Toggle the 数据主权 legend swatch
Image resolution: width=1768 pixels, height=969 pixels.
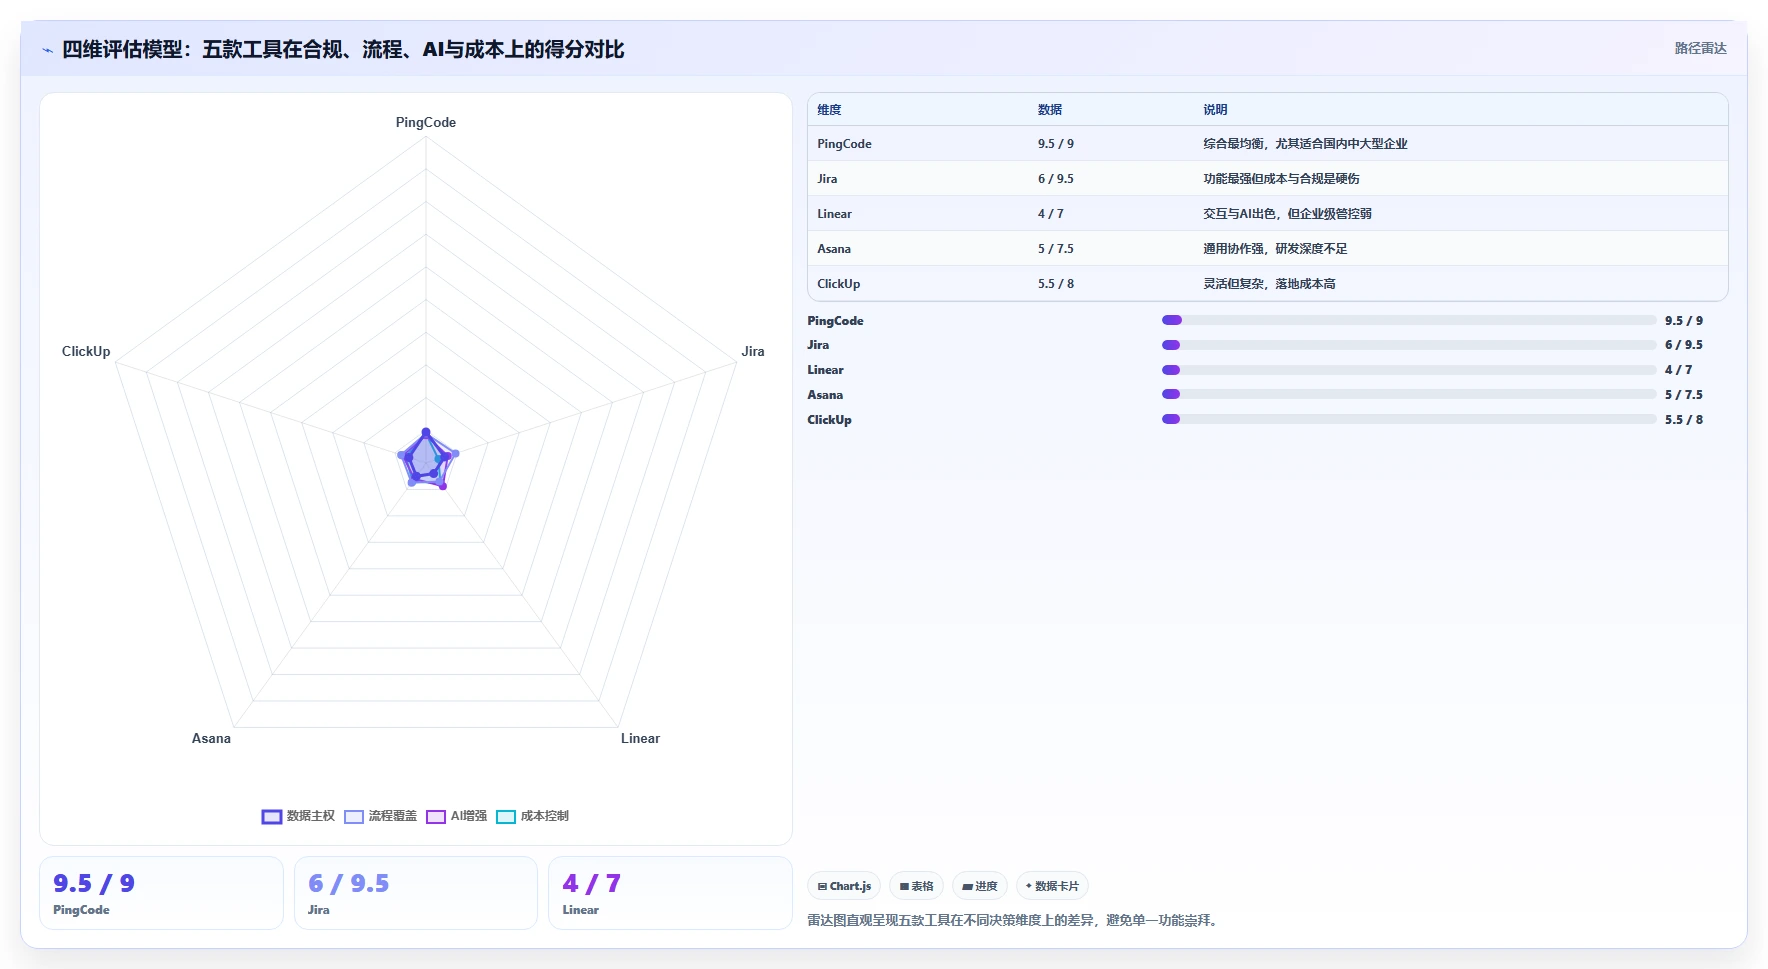point(272,817)
